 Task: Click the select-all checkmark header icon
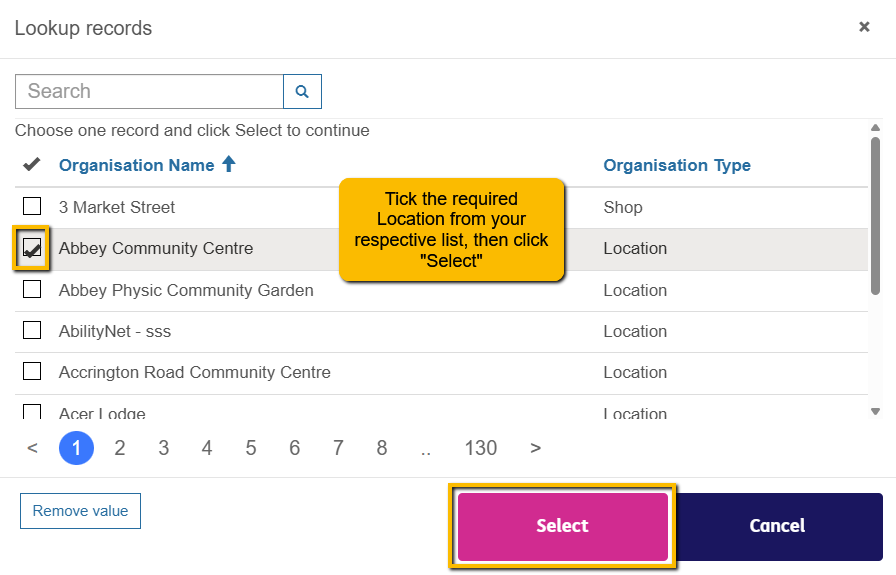tap(32, 165)
